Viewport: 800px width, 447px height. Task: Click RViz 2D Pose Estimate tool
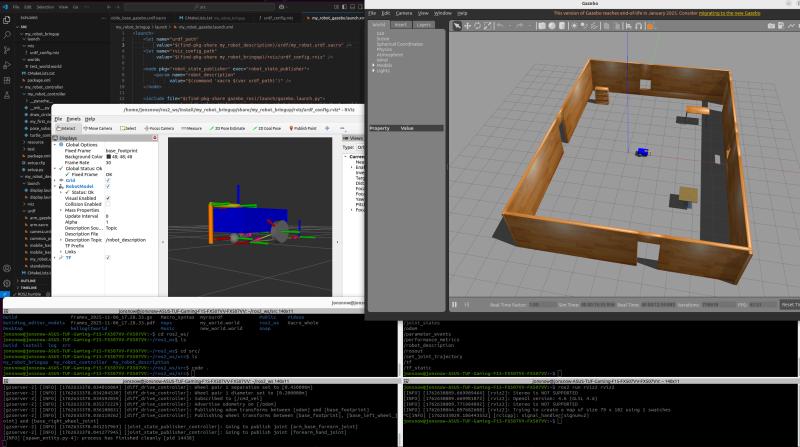(228, 128)
